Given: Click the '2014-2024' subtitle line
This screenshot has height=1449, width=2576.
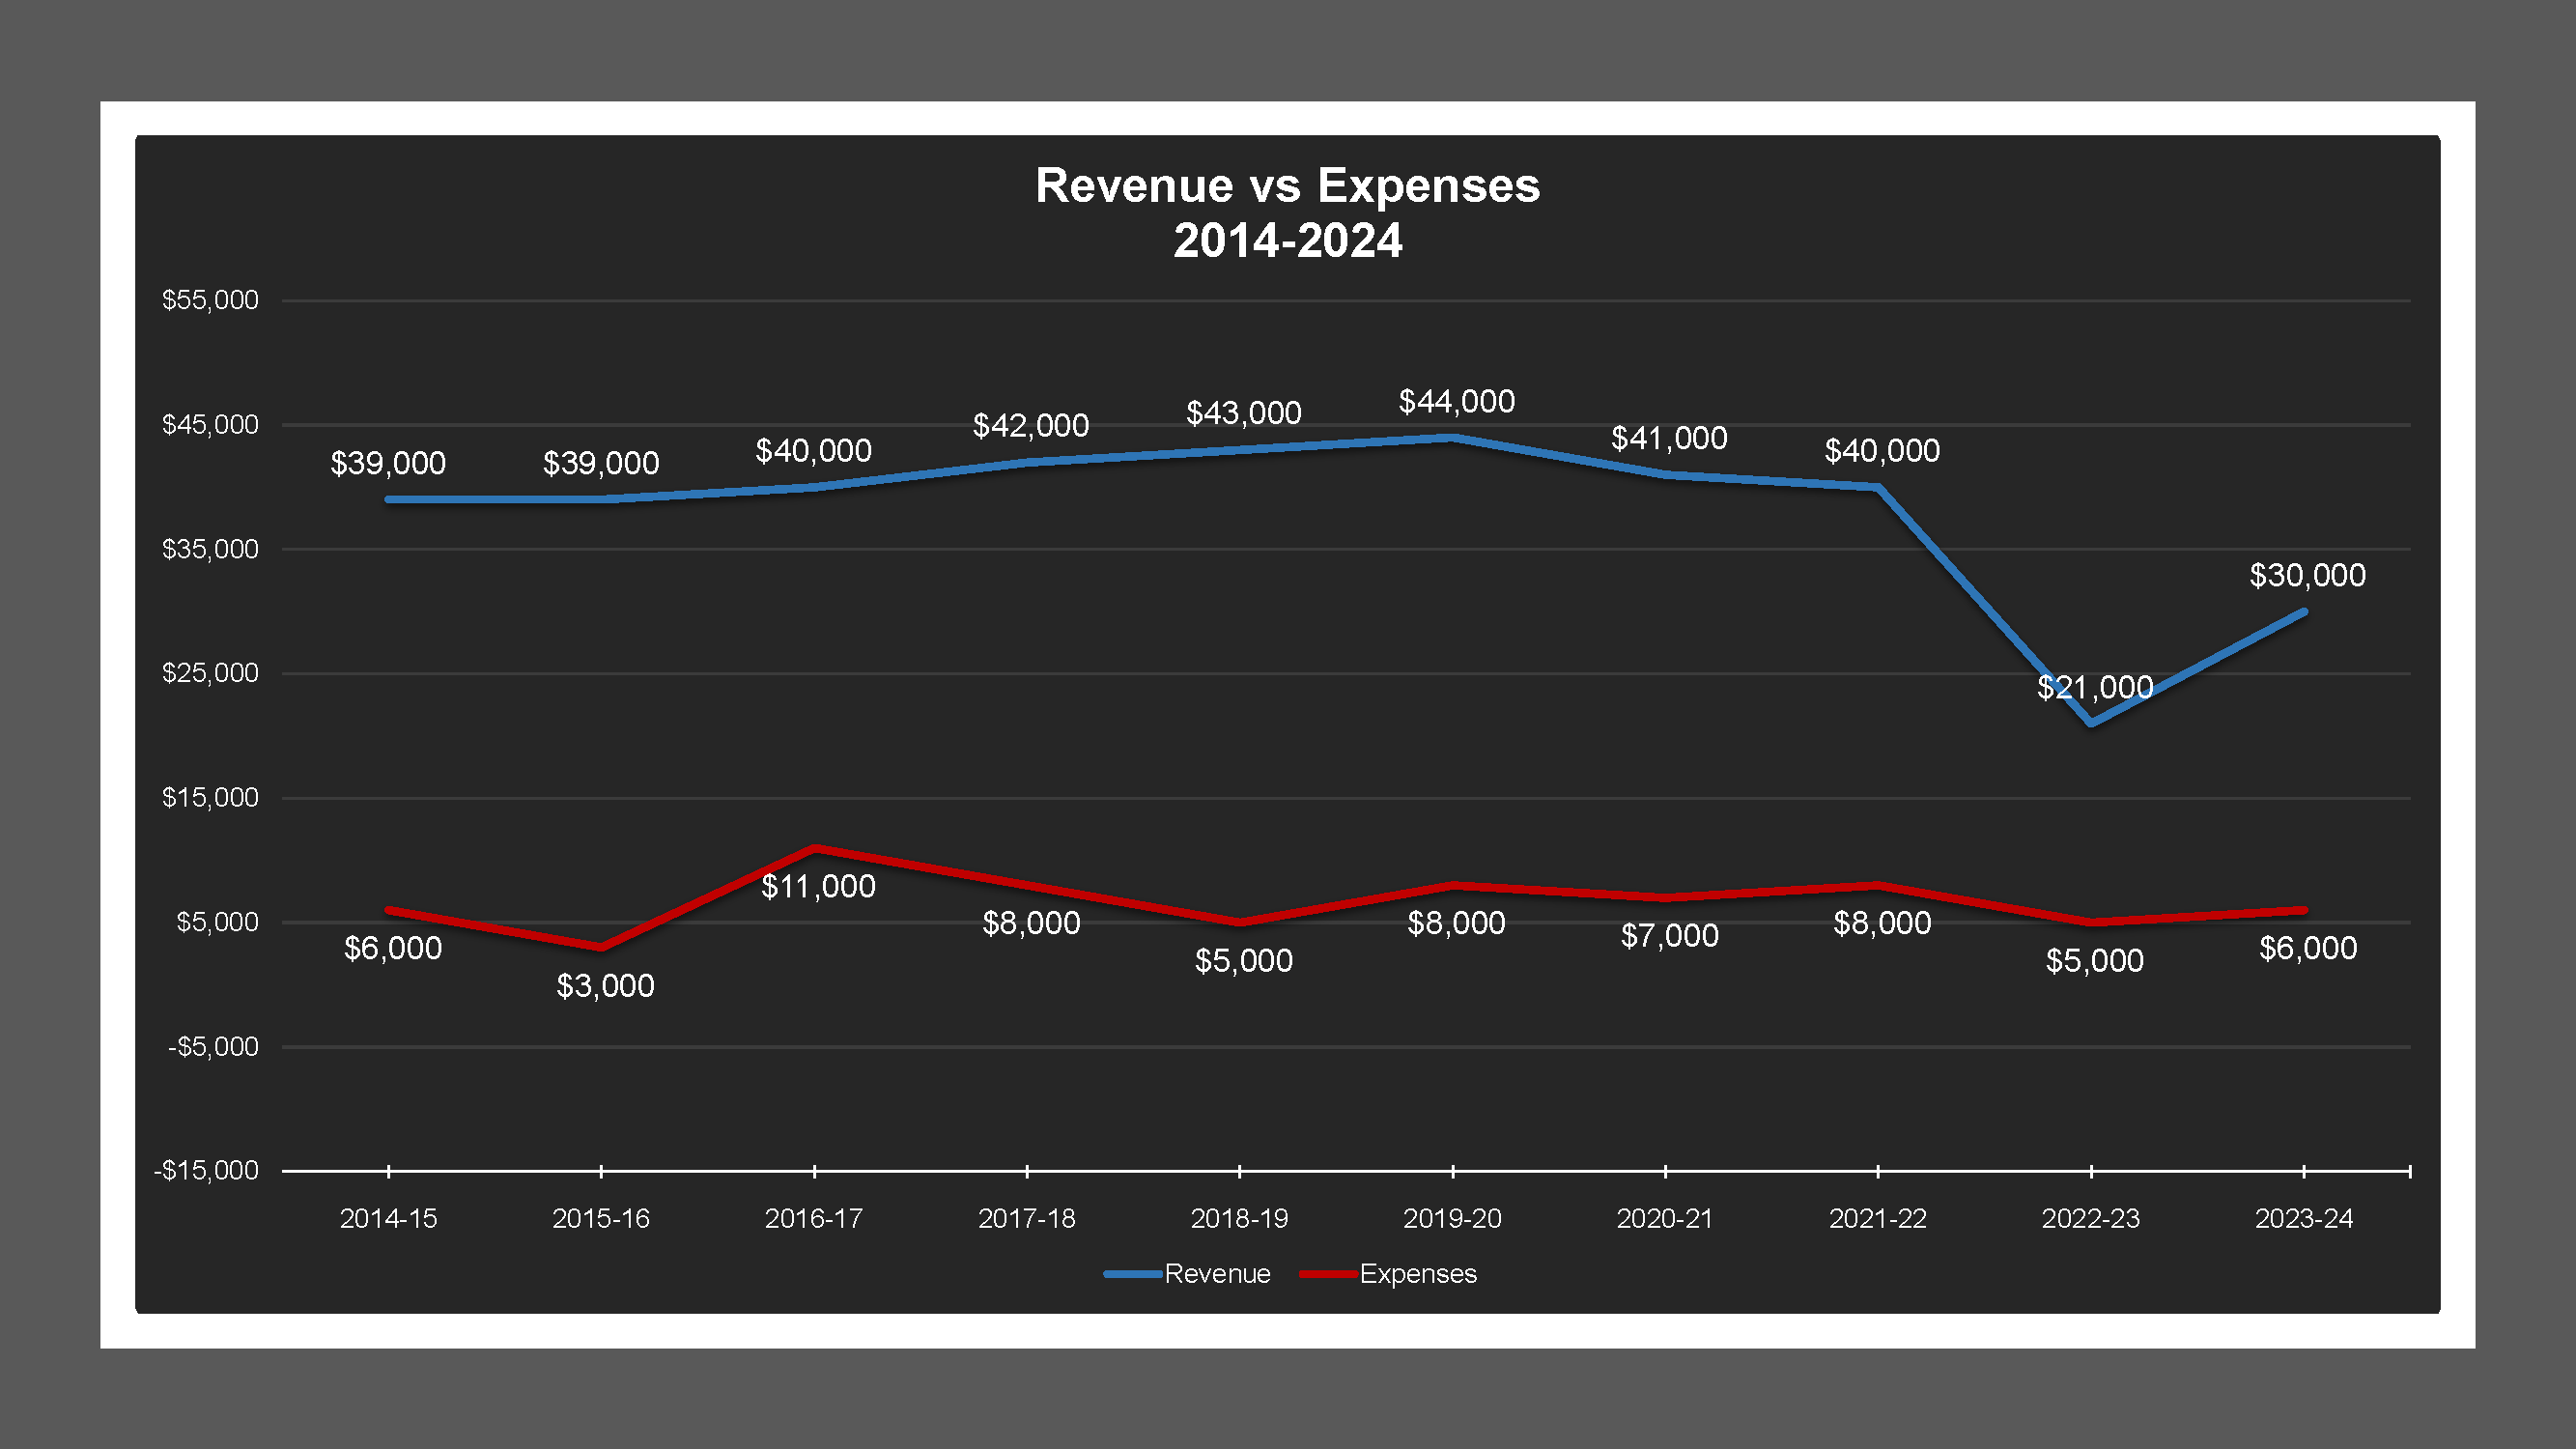Looking at the screenshot, I should tap(1287, 241).
